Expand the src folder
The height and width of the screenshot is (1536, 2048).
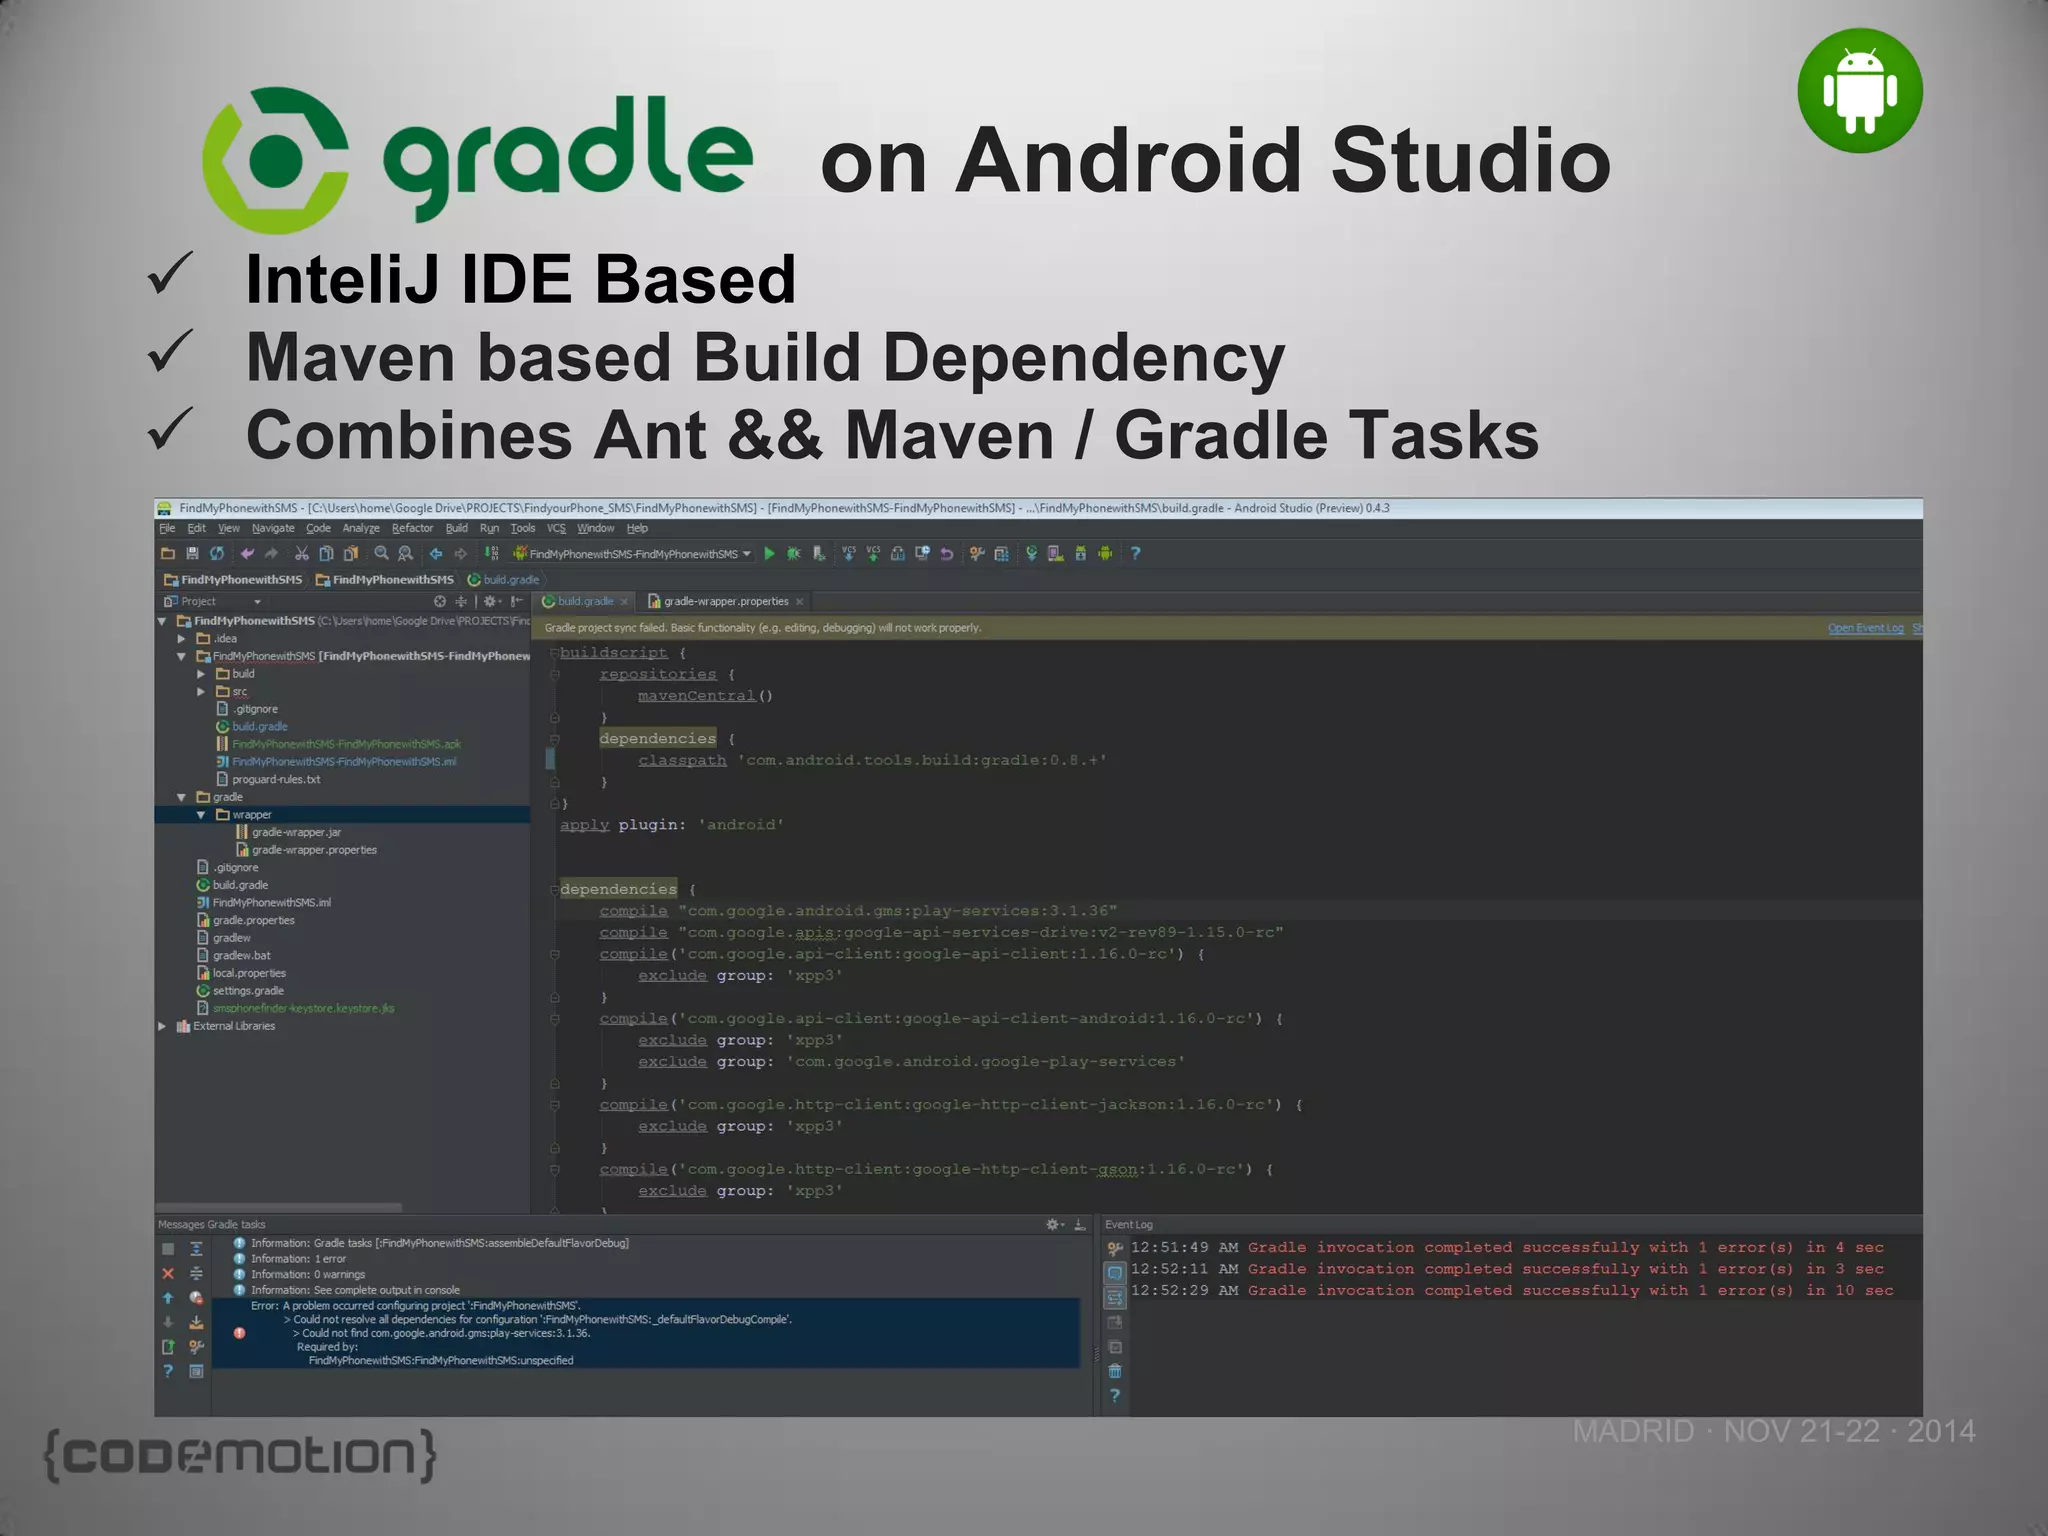201,692
